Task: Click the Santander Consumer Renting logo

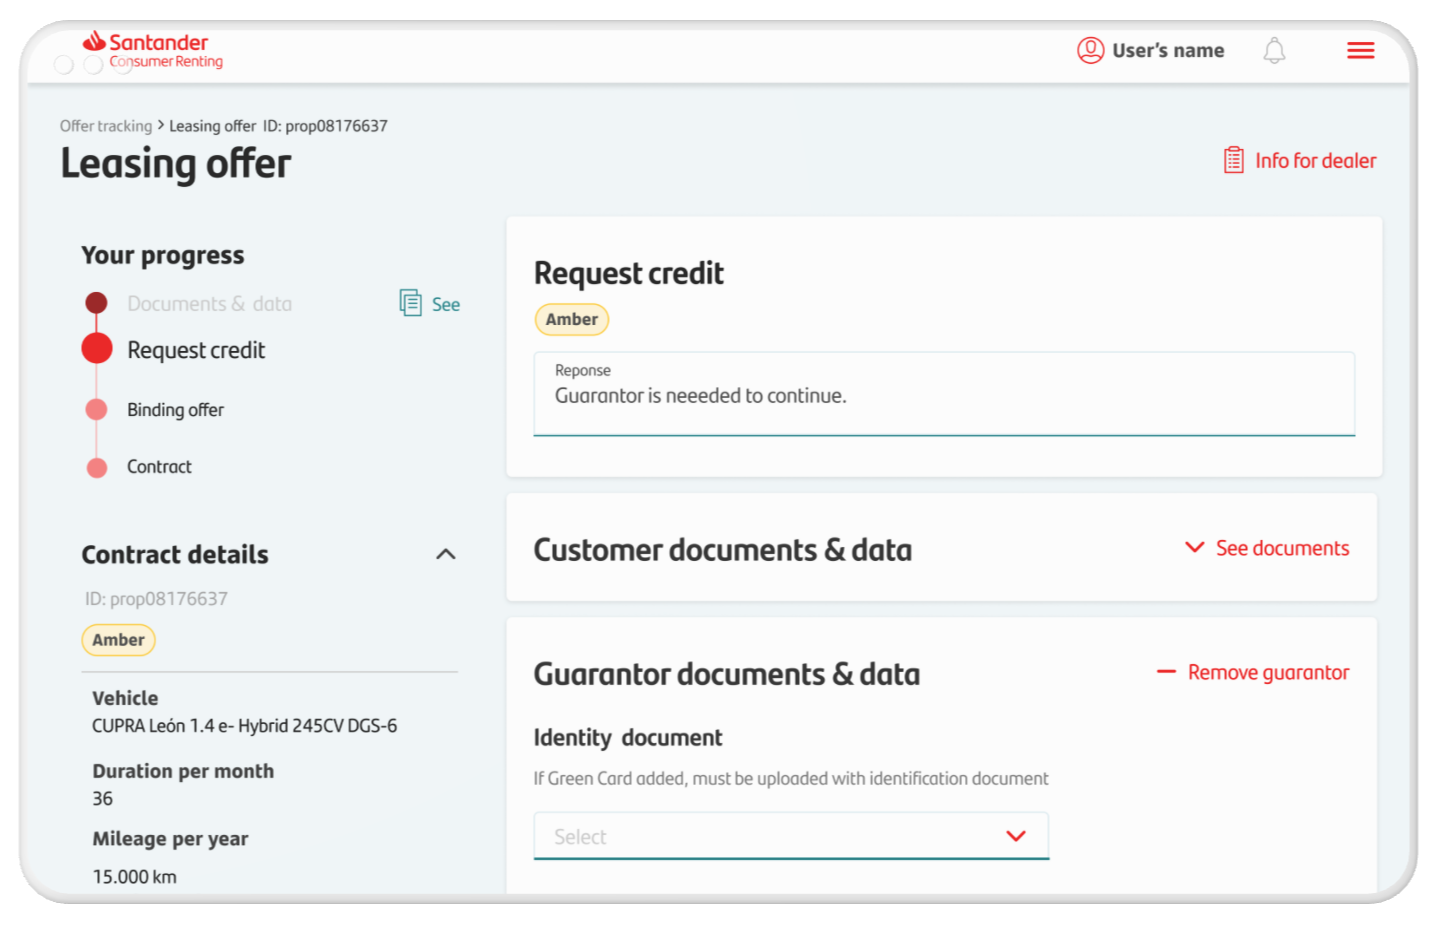Action: tap(153, 50)
